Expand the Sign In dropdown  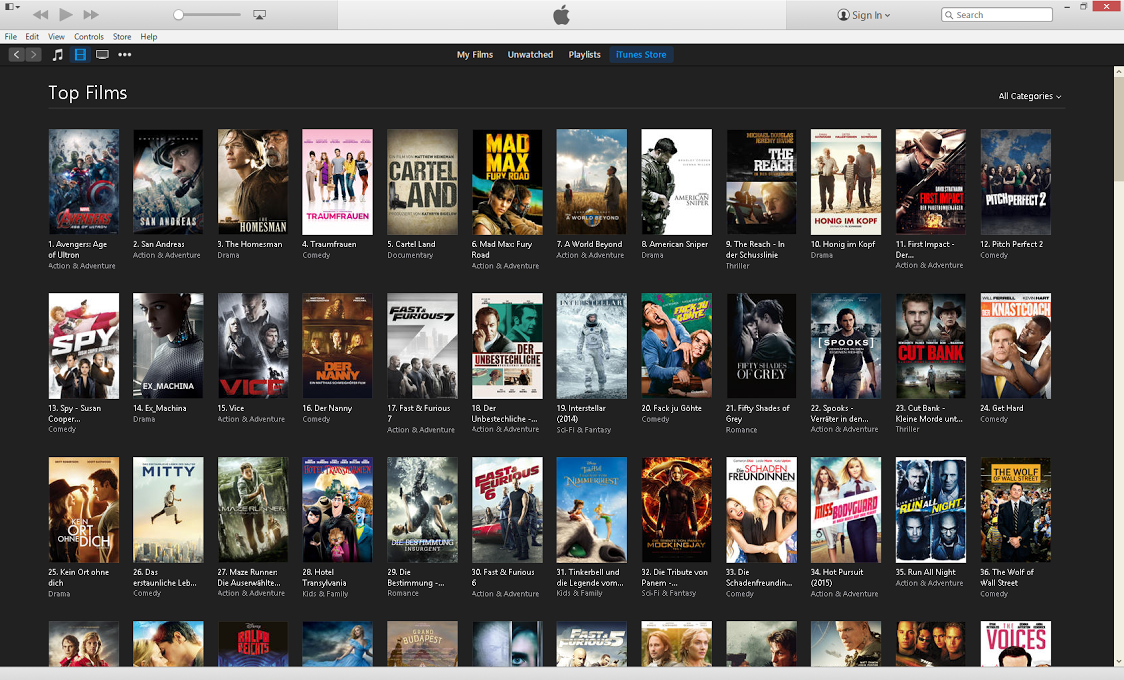[865, 15]
